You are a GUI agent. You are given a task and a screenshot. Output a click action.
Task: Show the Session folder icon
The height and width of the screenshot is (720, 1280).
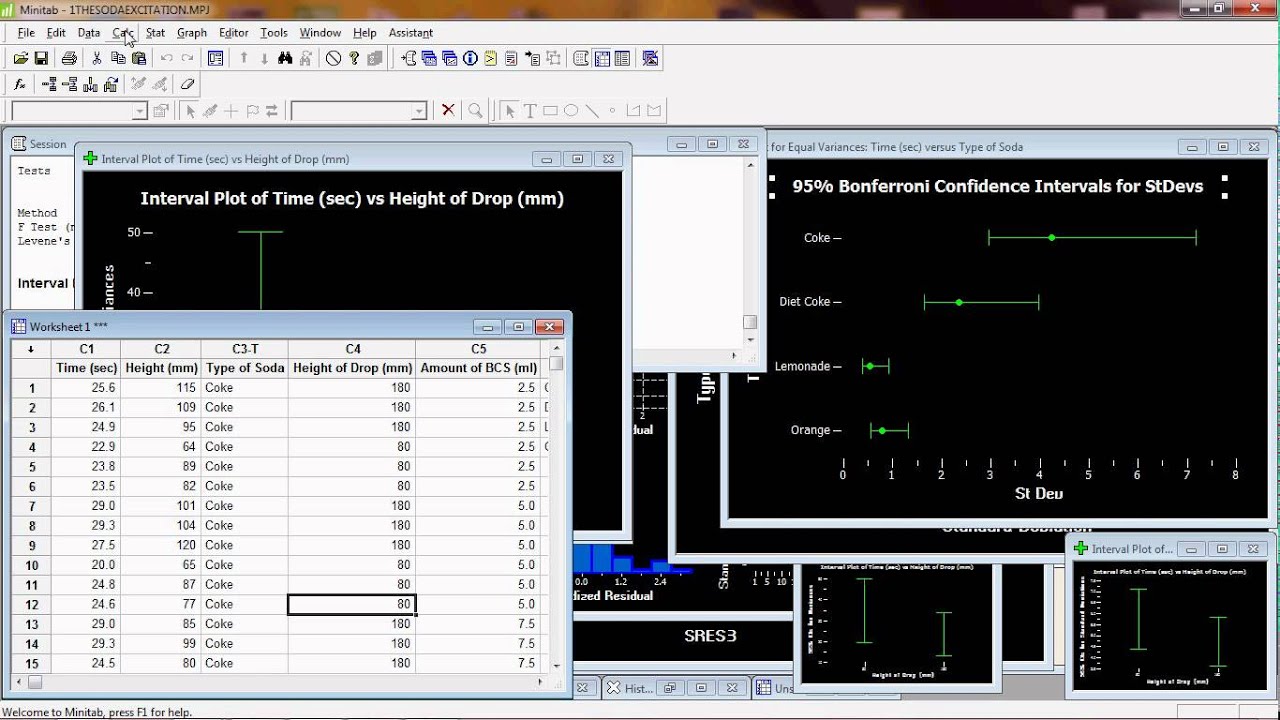tap(410, 59)
